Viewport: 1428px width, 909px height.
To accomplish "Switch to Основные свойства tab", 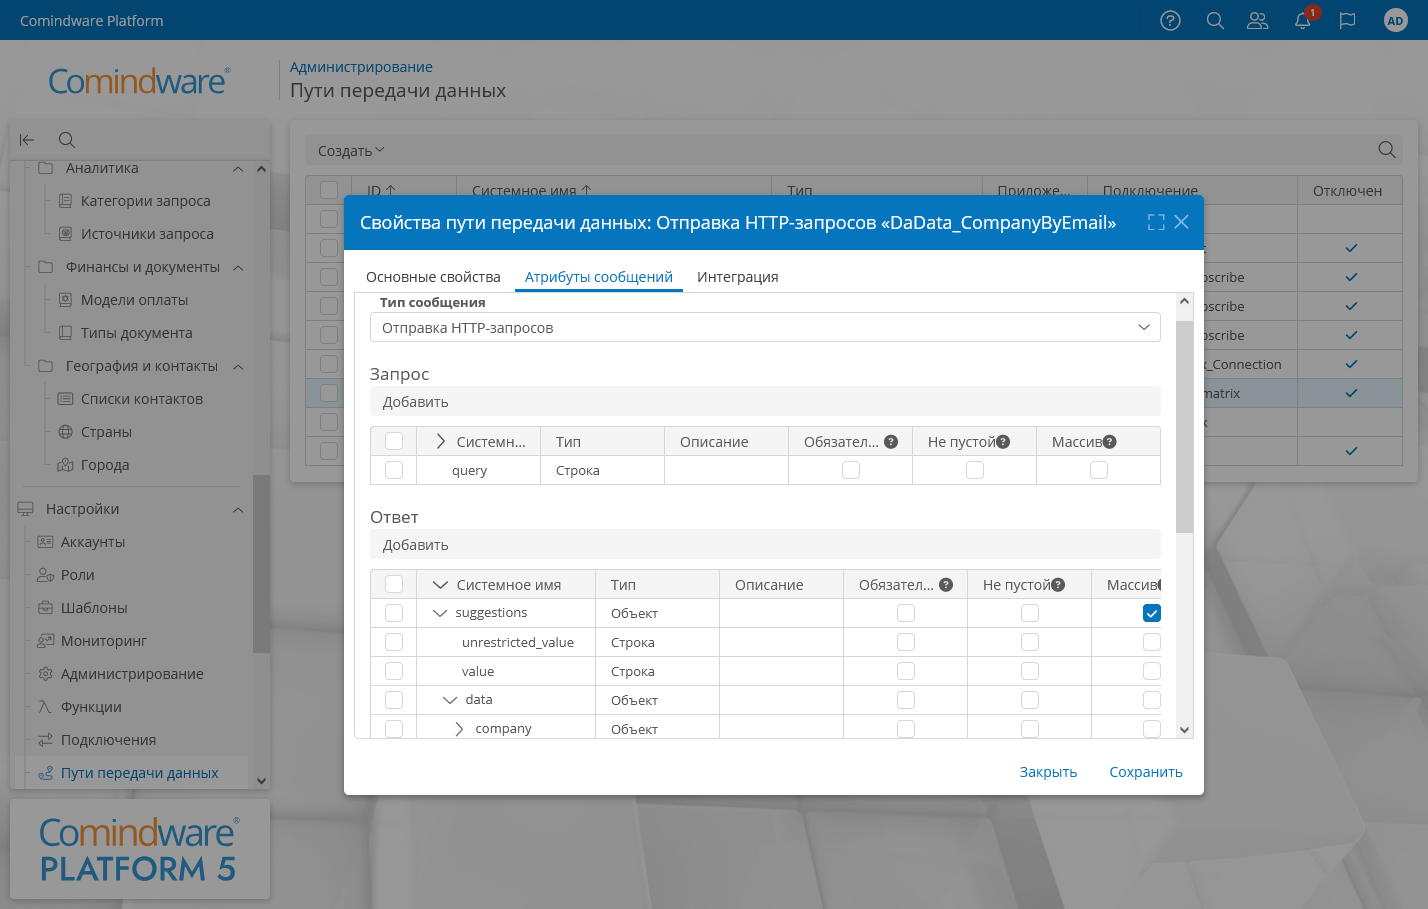I will click(x=433, y=277).
